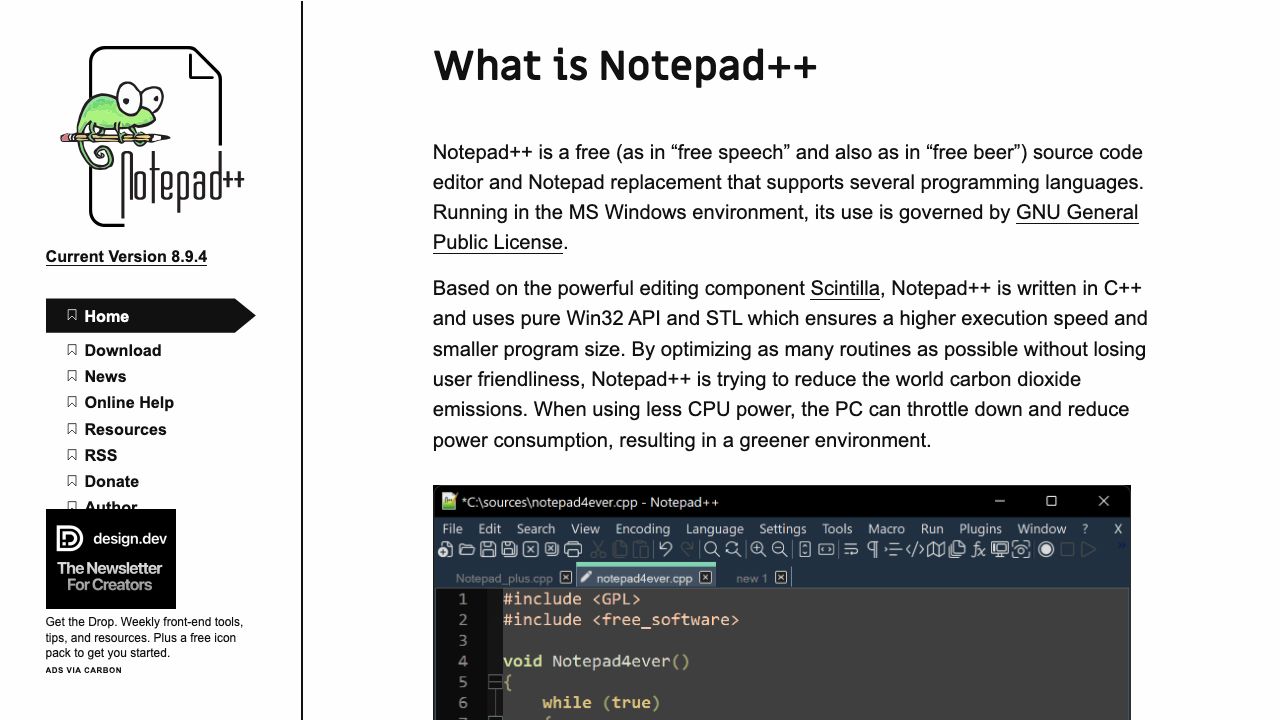Close the Notepad_plus.cpp tab
The image size is (1280, 720).
pos(566,577)
